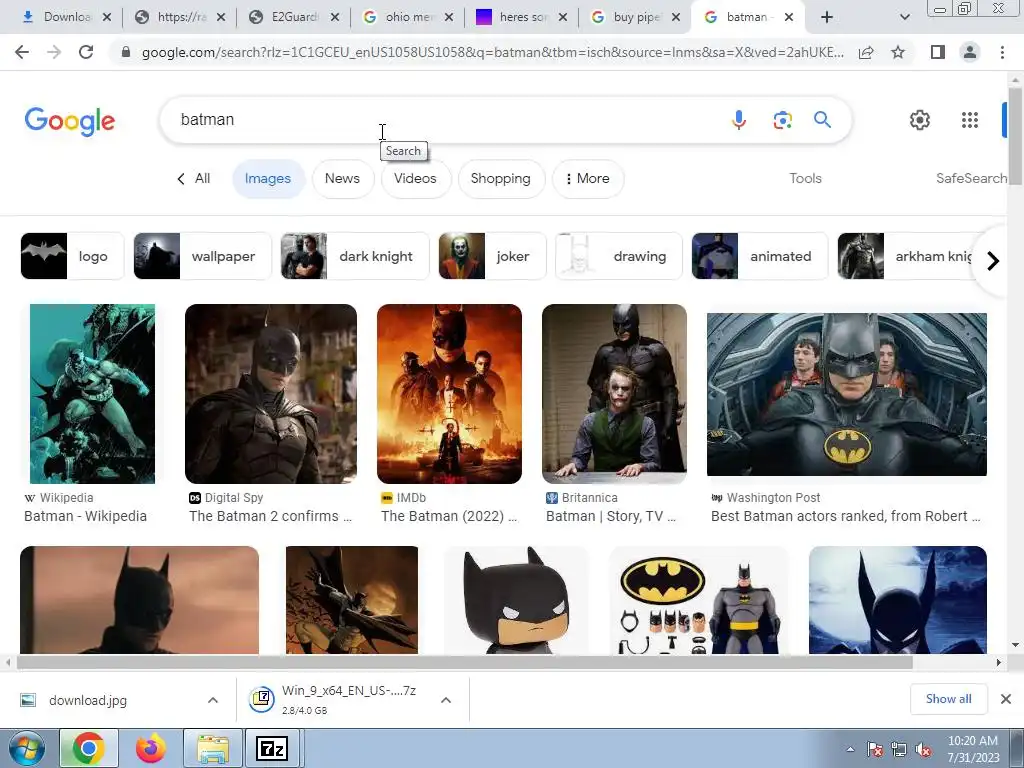Open the Chrome profile avatar icon
Viewport: 1024px width, 768px height.
(x=970, y=52)
